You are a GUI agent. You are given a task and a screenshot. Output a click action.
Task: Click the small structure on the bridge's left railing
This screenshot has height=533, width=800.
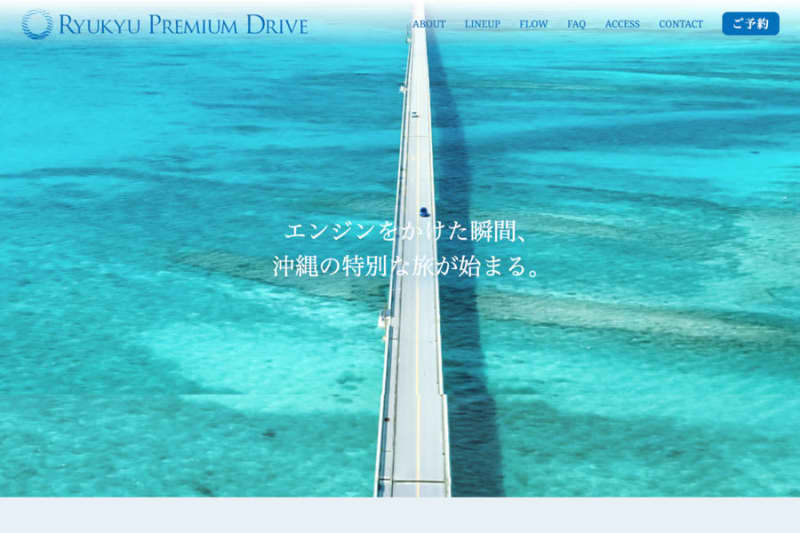pyautogui.click(x=383, y=320)
